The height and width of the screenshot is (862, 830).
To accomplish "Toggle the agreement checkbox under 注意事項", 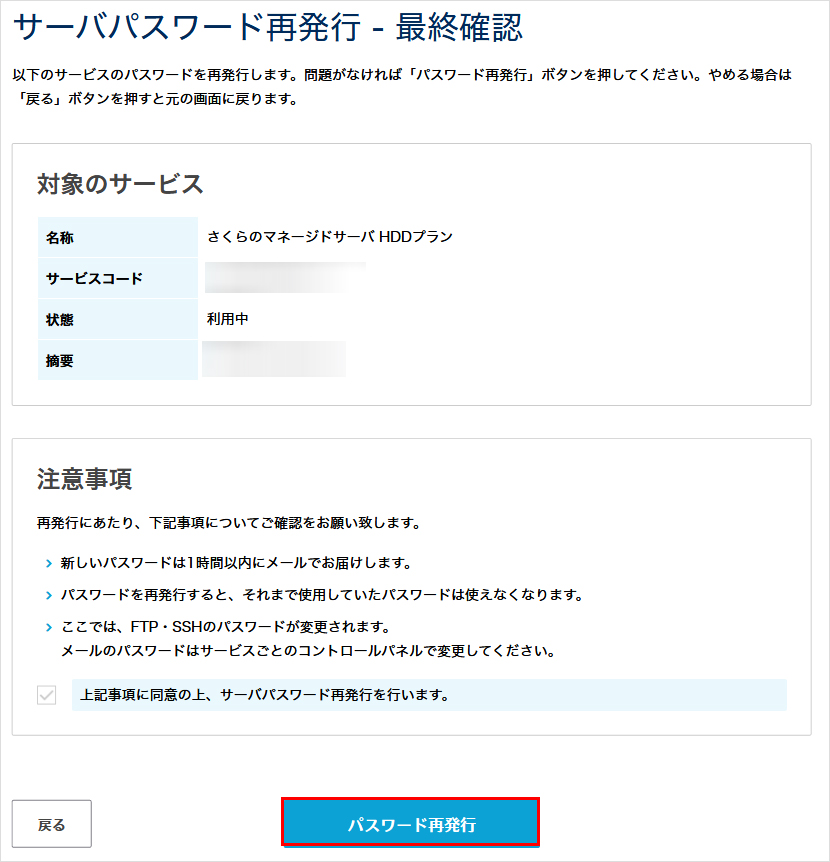I will (x=47, y=695).
